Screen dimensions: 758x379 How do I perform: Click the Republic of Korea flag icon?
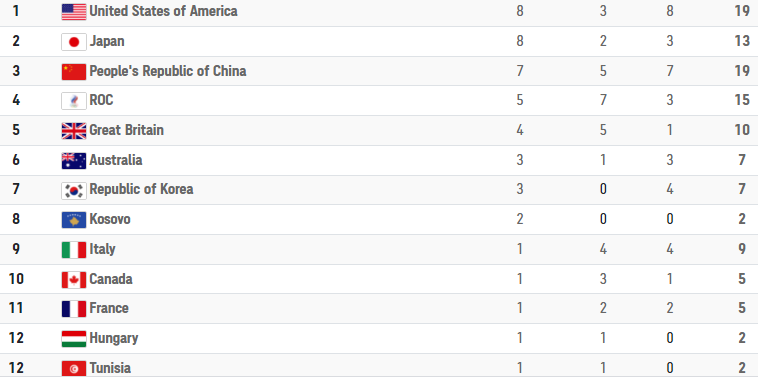tap(73, 190)
